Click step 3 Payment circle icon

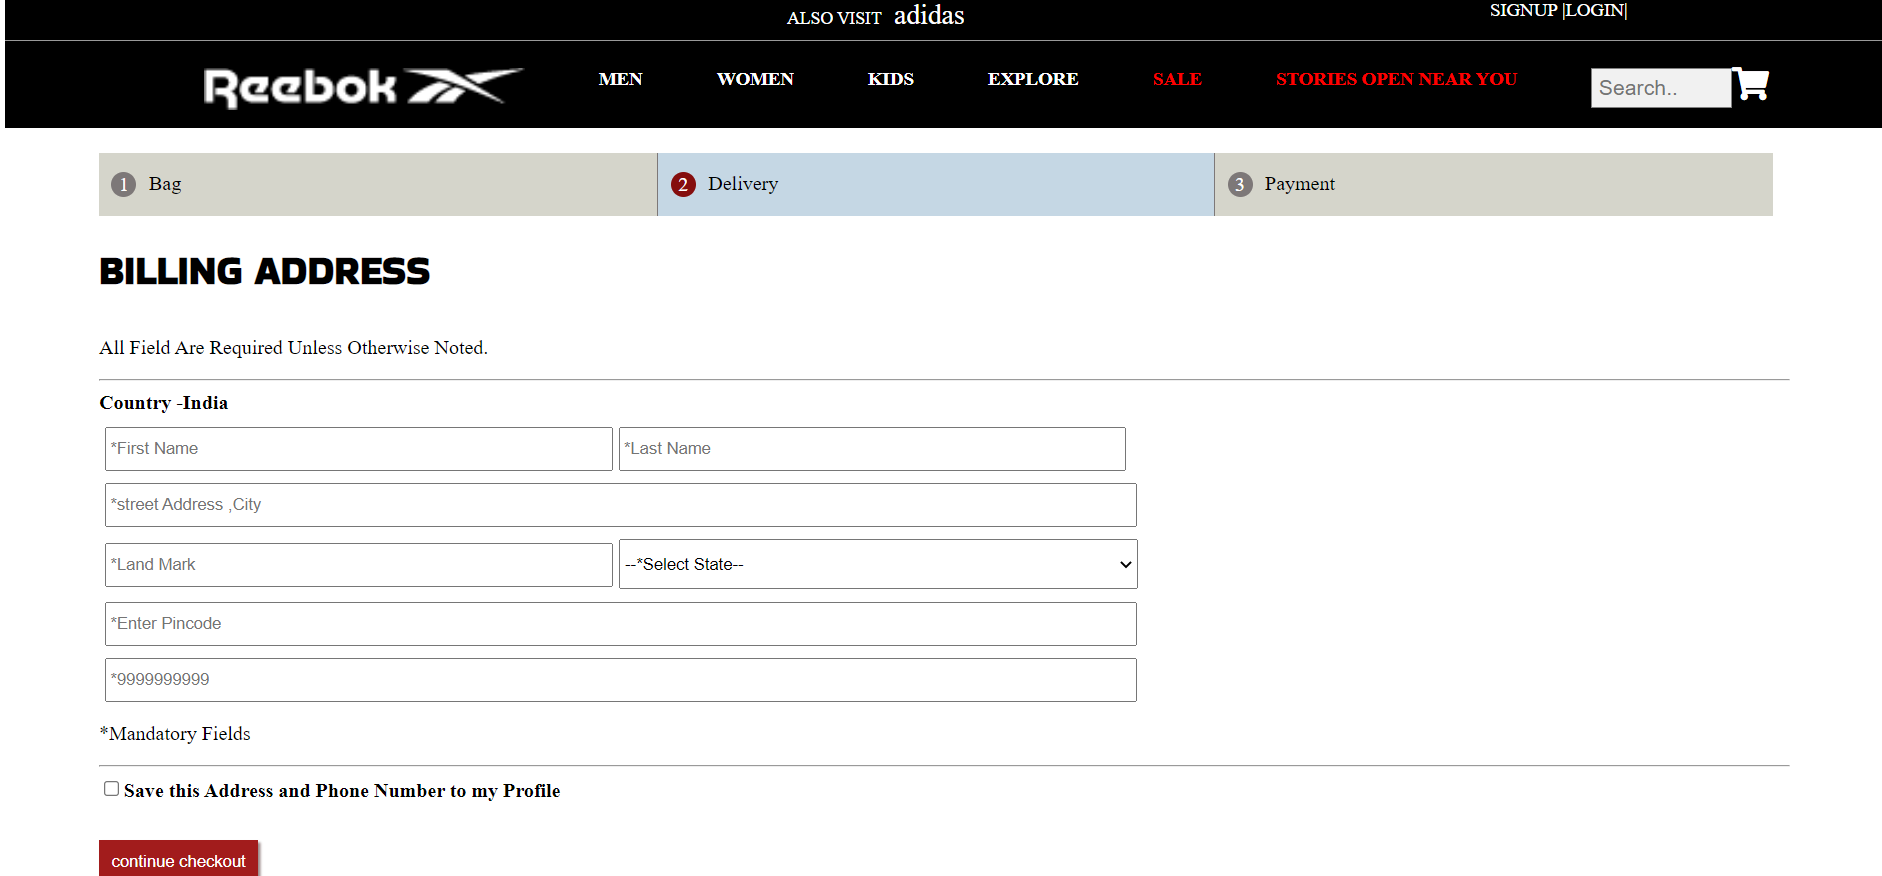[1240, 184]
